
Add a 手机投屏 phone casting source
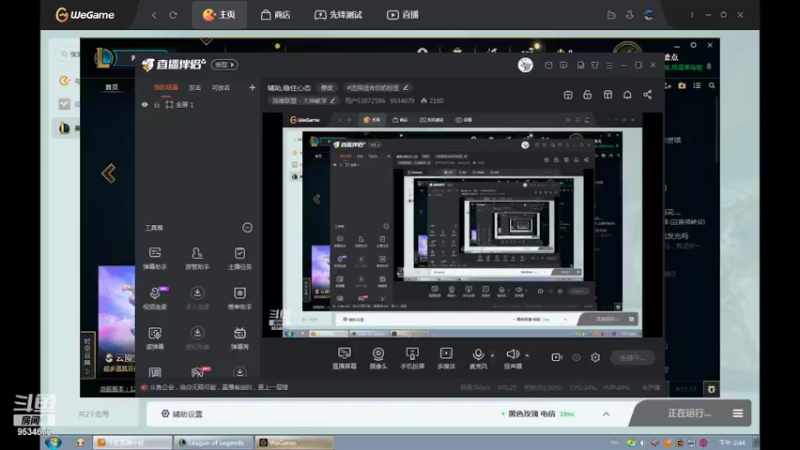[412, 358]
